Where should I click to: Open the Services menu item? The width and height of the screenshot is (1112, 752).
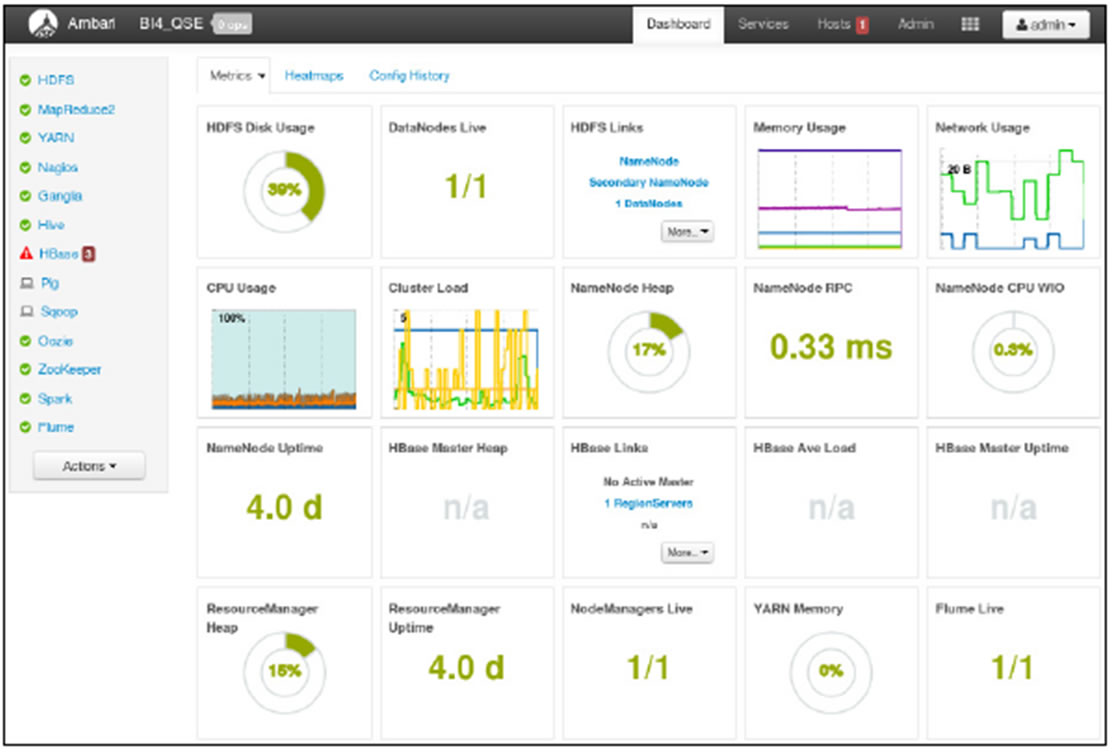[762, 24]
